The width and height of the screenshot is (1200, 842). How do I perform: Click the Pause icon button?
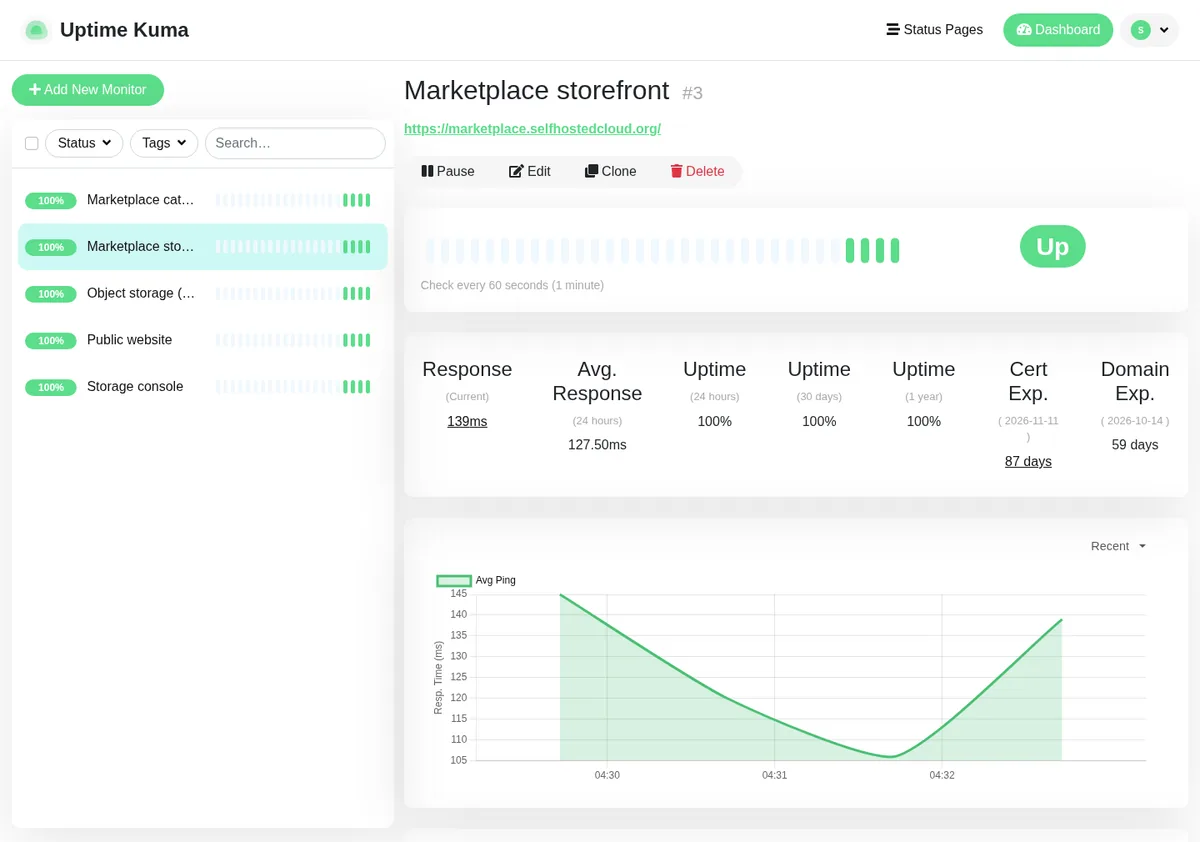pos(427,171)
